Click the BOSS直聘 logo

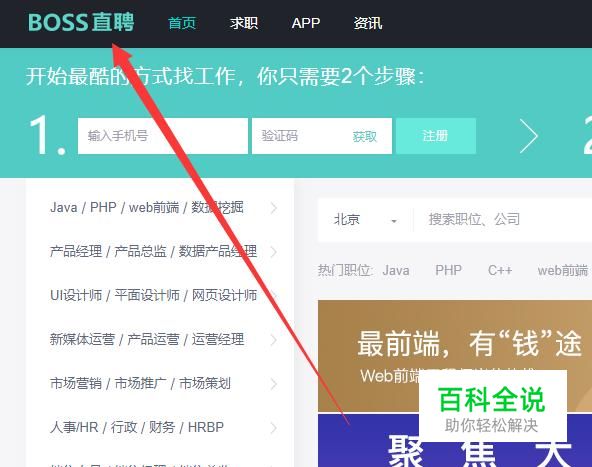click(x=81, y=22)
